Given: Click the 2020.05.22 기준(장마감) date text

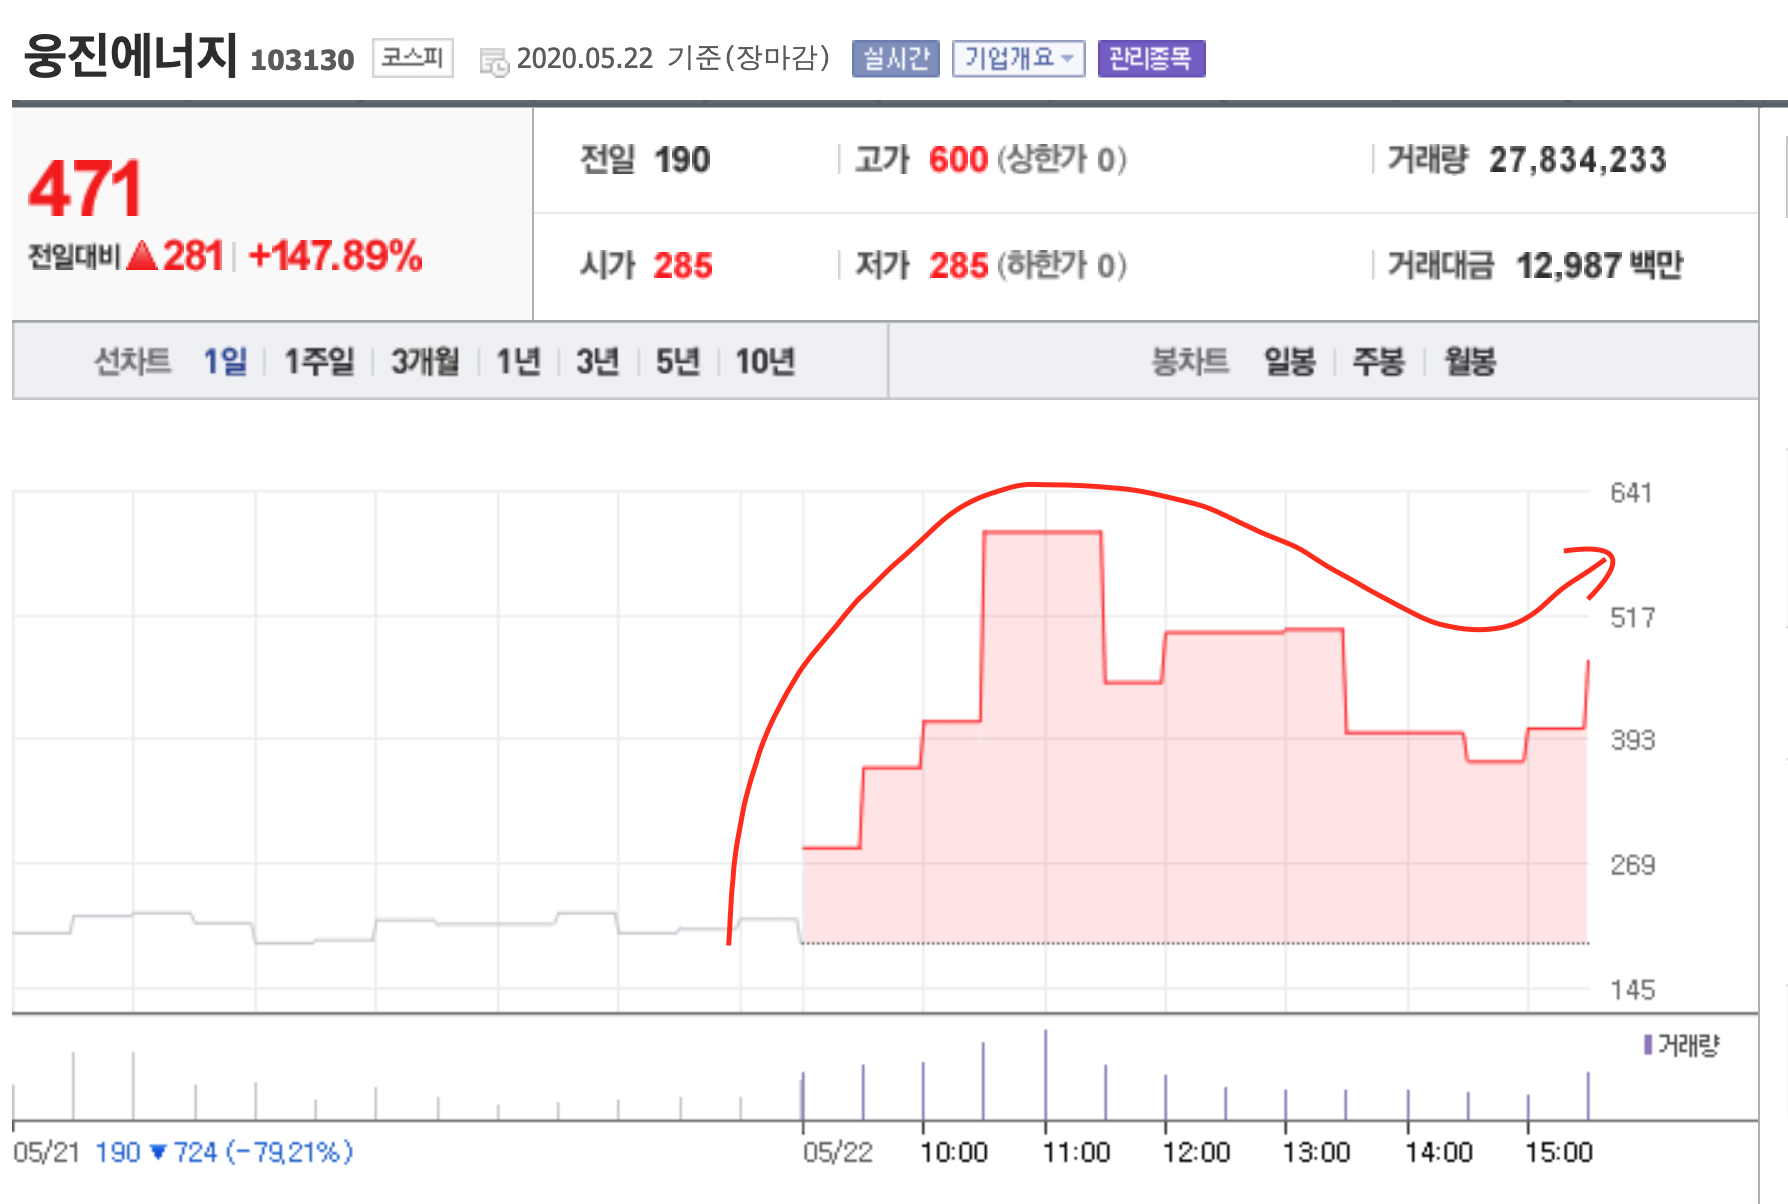Looking at the screenshot, I should [x=673, y=58].
